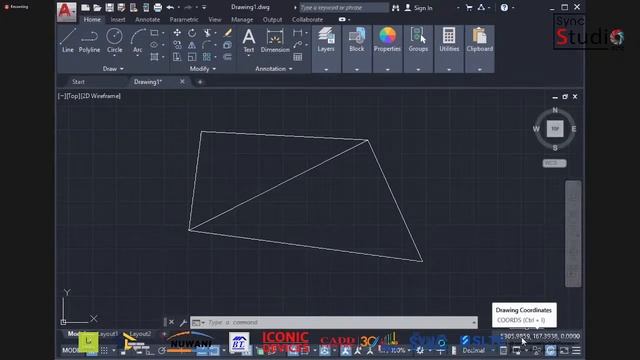The width and height of the screenshot is (640, 360).
Task: Switch to the Insert ribbon tab
Action: (118, 19)
